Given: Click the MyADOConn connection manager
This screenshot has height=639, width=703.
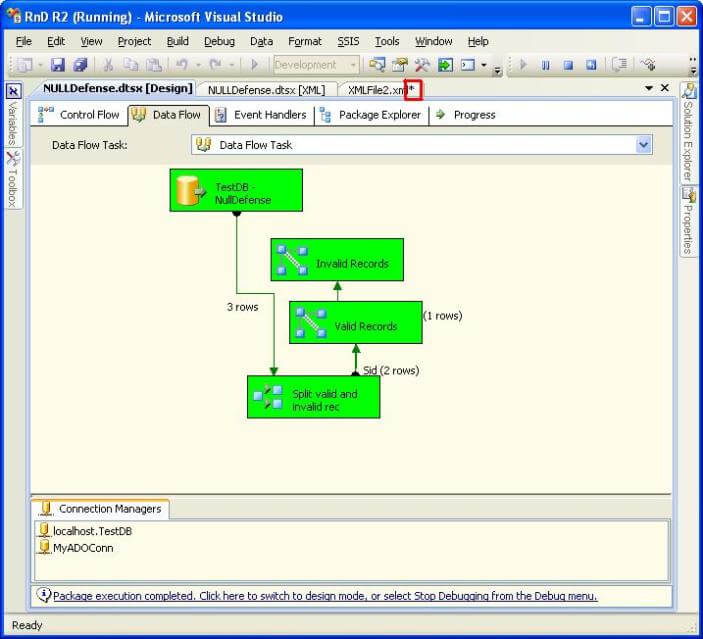Looking at the screenshot, I should [x=76, y=548].
